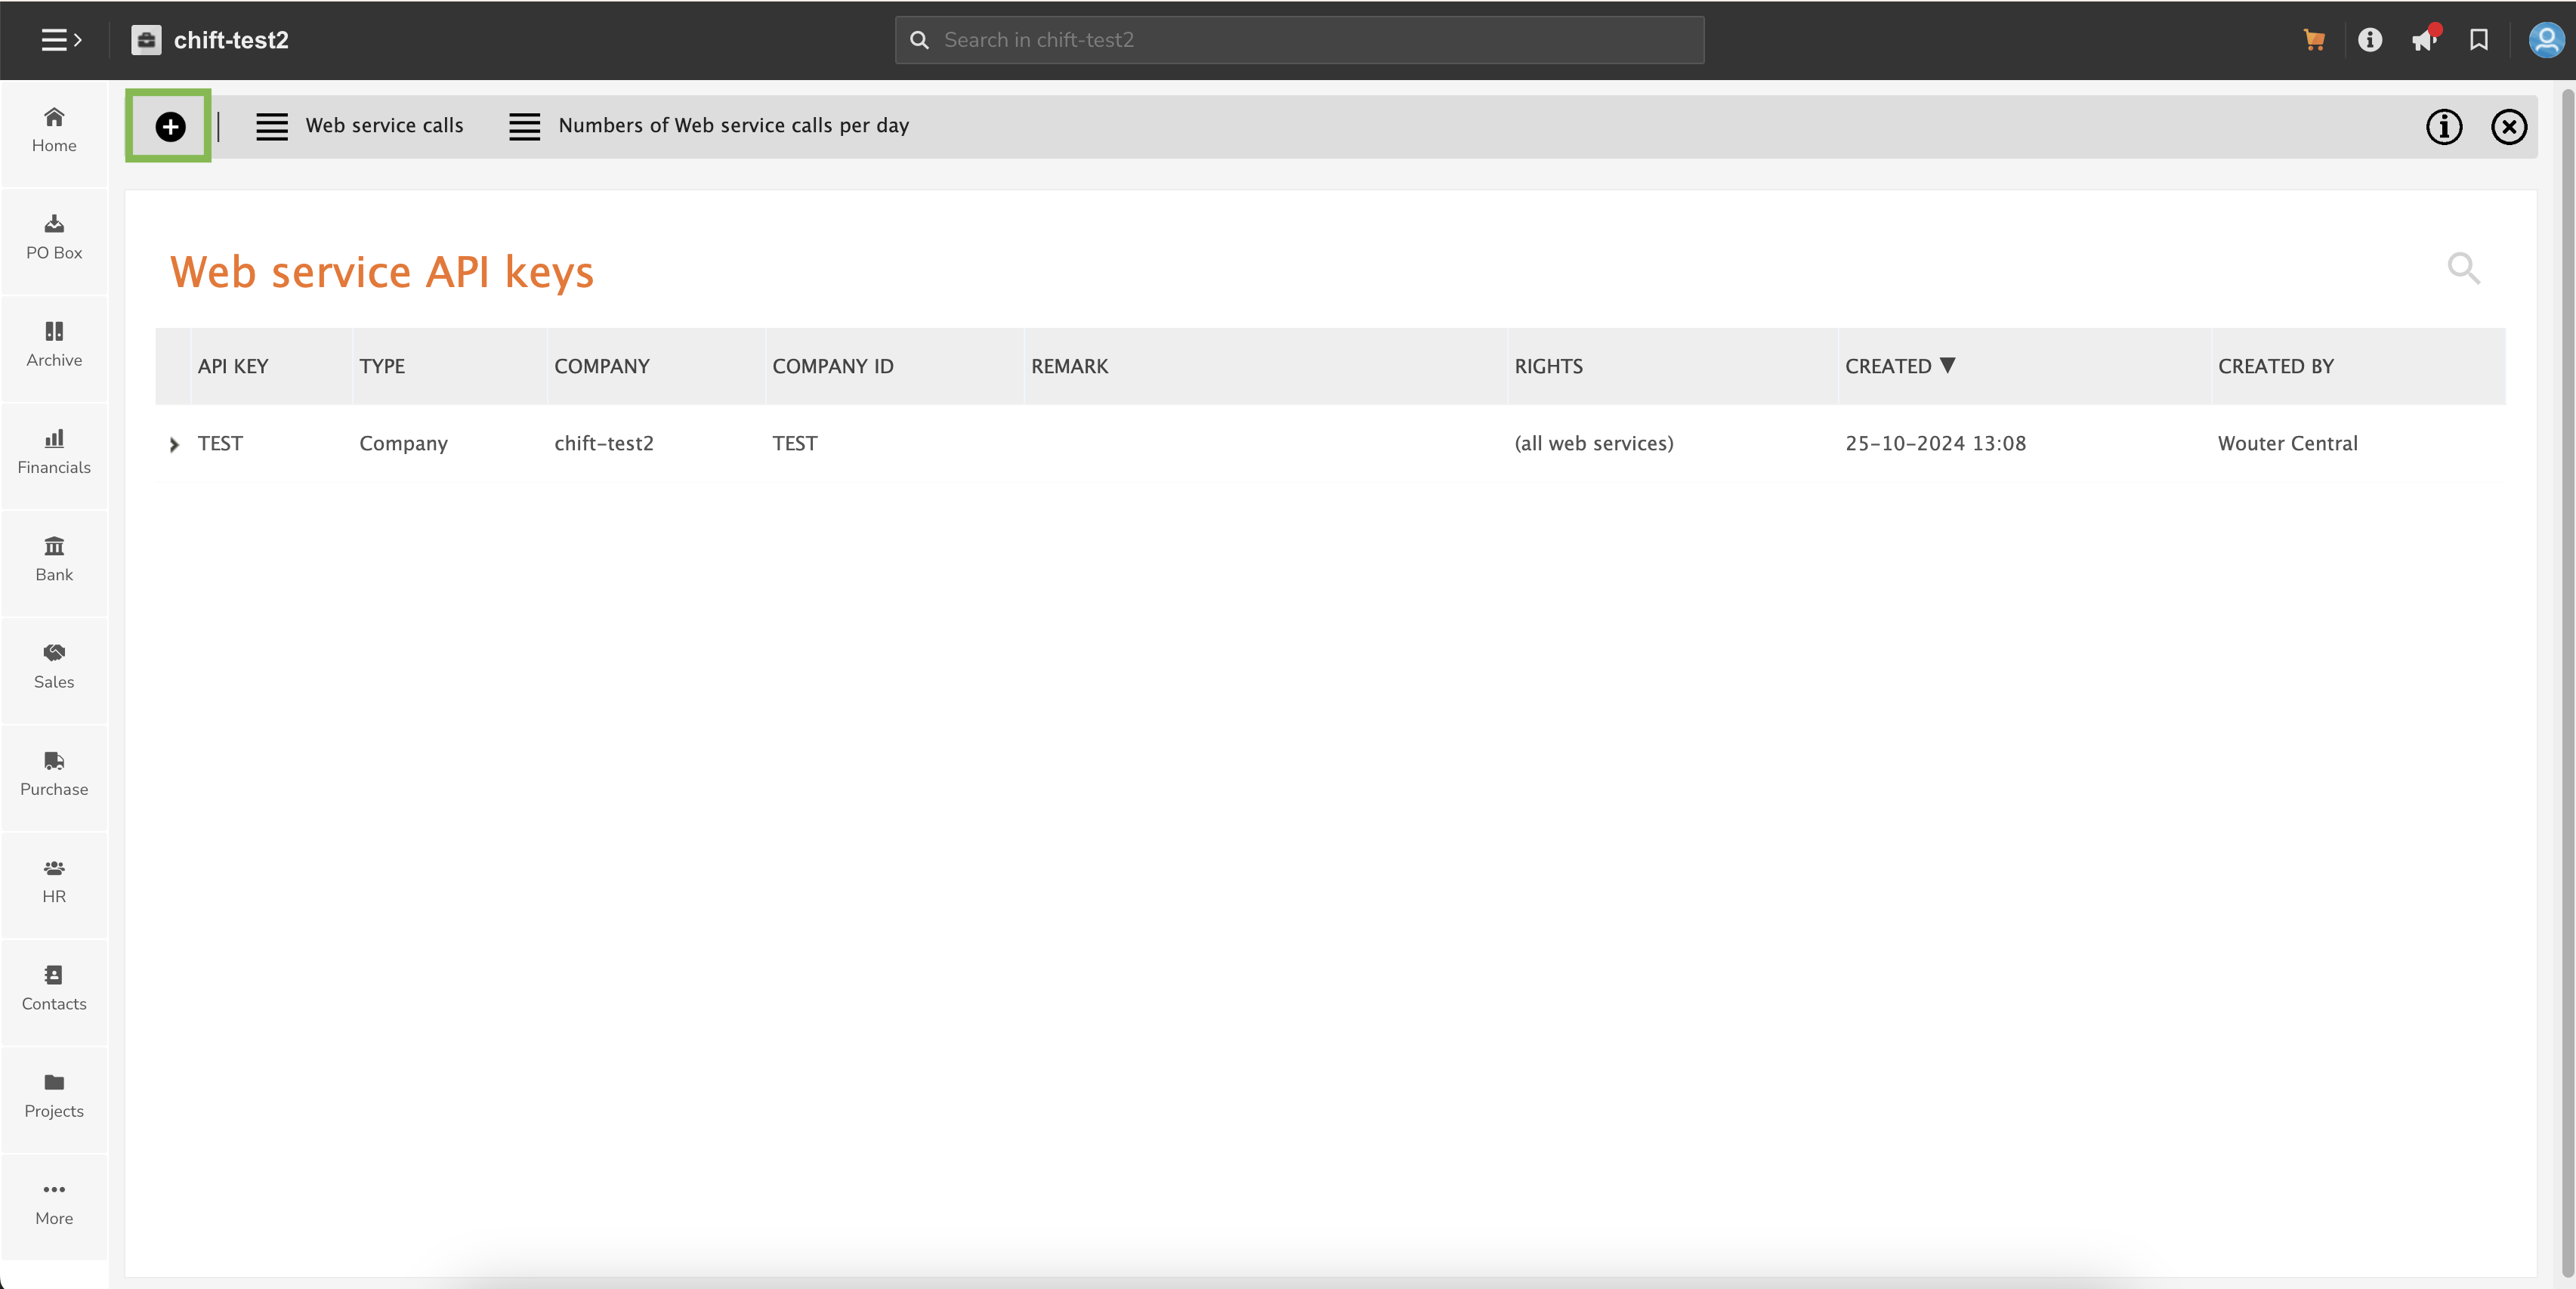2576x1289 pixels.
Task: Click the toolbar info circle icon
Action: click(x=2444, y=127)
